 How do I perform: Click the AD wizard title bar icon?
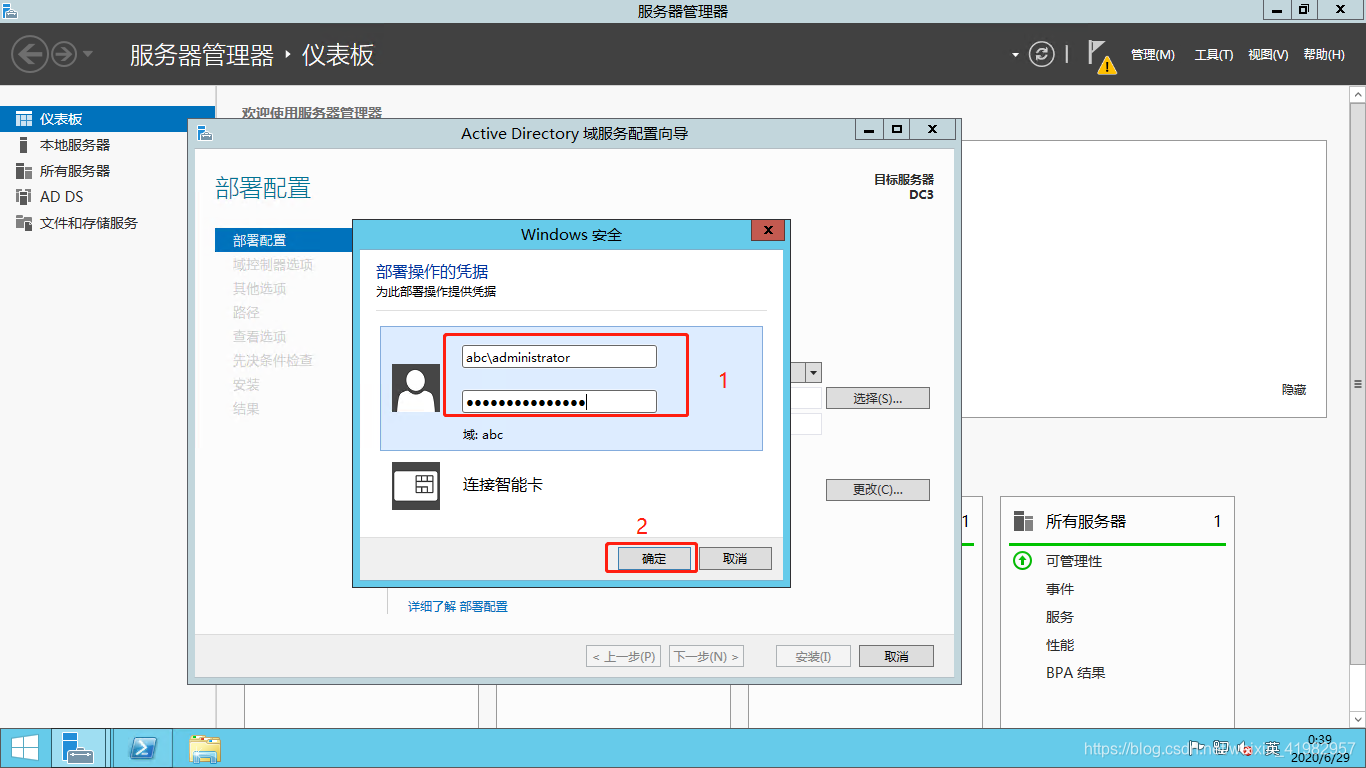click(203, 133)
